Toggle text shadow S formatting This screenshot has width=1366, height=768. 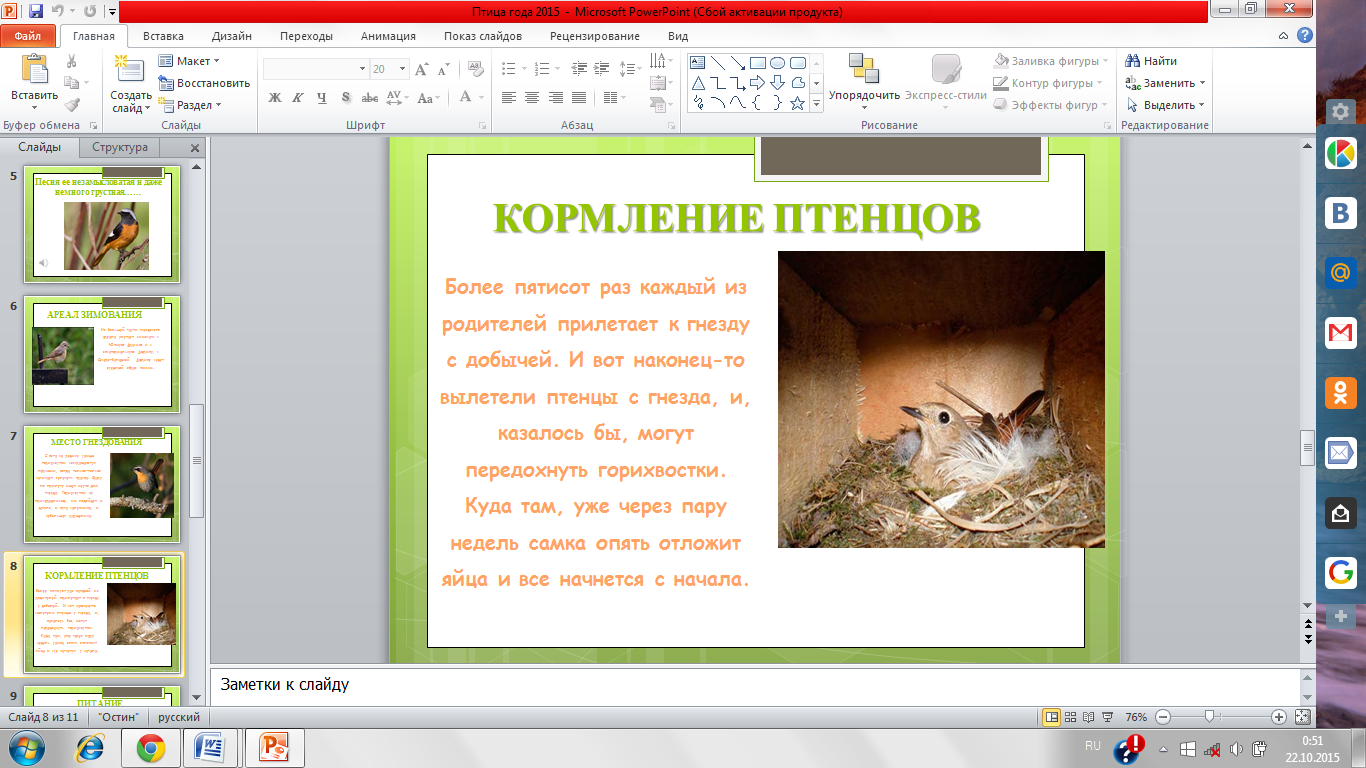pos(346,98)
